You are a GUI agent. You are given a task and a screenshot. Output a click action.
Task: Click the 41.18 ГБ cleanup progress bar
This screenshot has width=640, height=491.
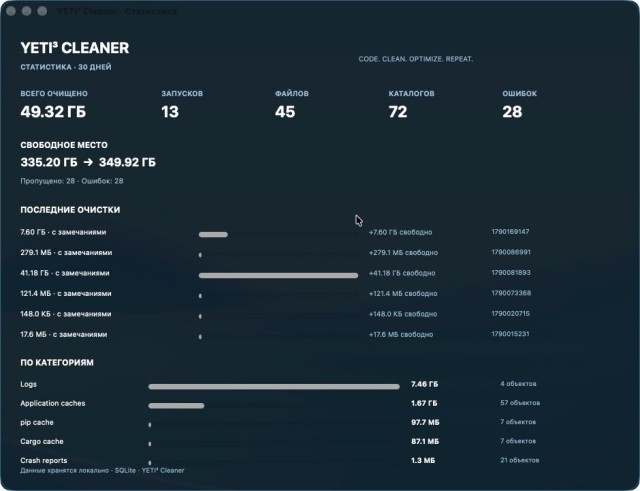click(x=278, y=275)
